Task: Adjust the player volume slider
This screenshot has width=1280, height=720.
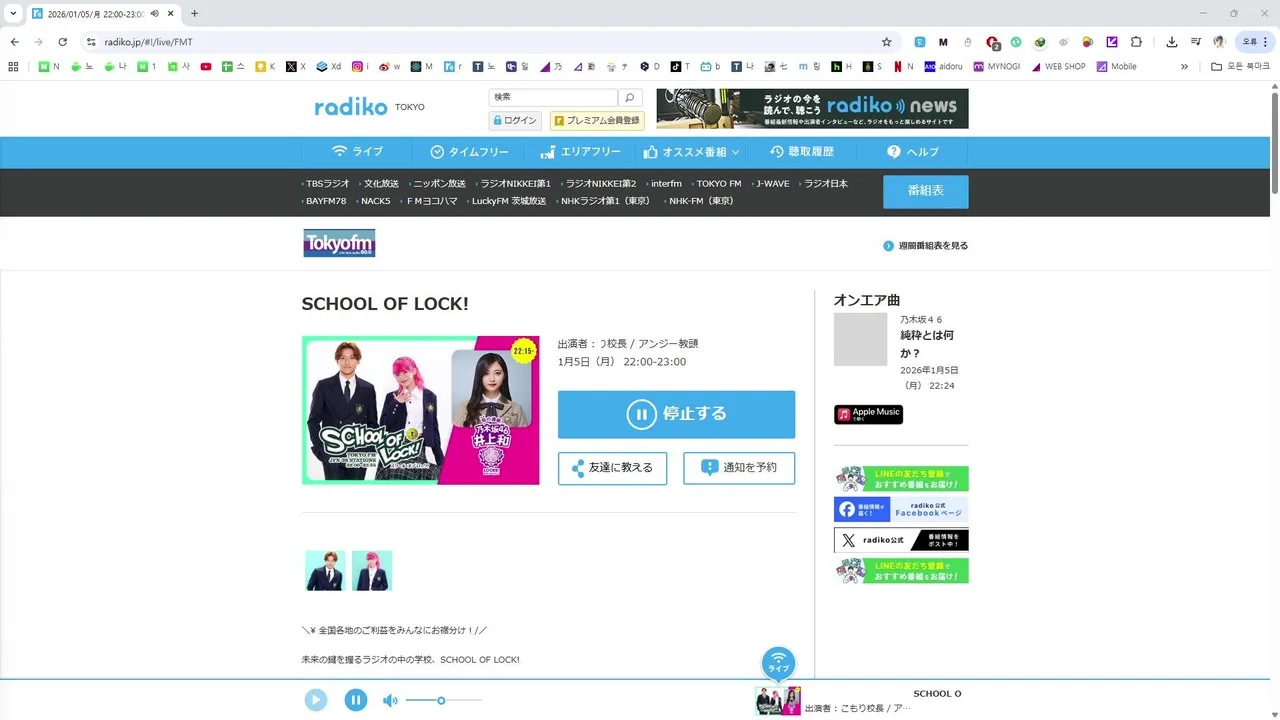Action: (444, 700)
